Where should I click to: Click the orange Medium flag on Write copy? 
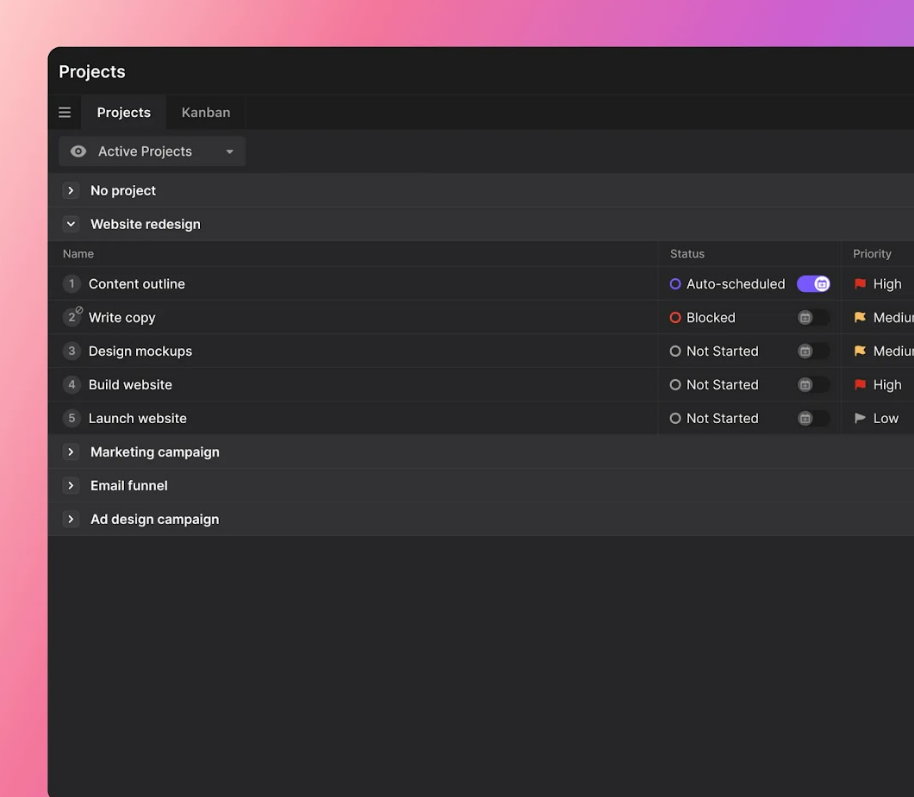[x=860, y=318]
